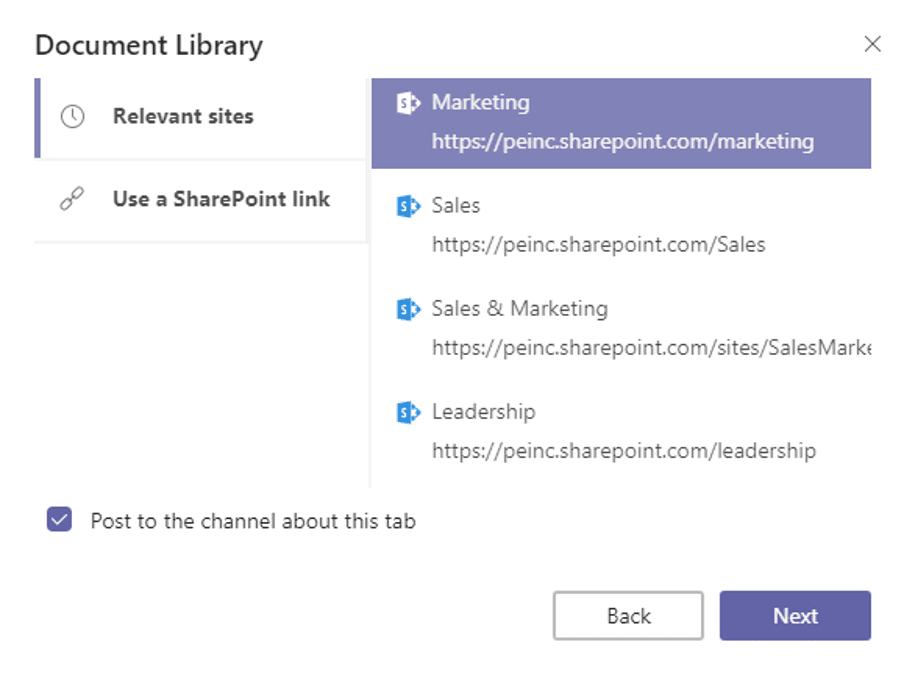Click the sites/SalesMarke URL text
This screenshot has width=904, height=678.
[651, 348]
